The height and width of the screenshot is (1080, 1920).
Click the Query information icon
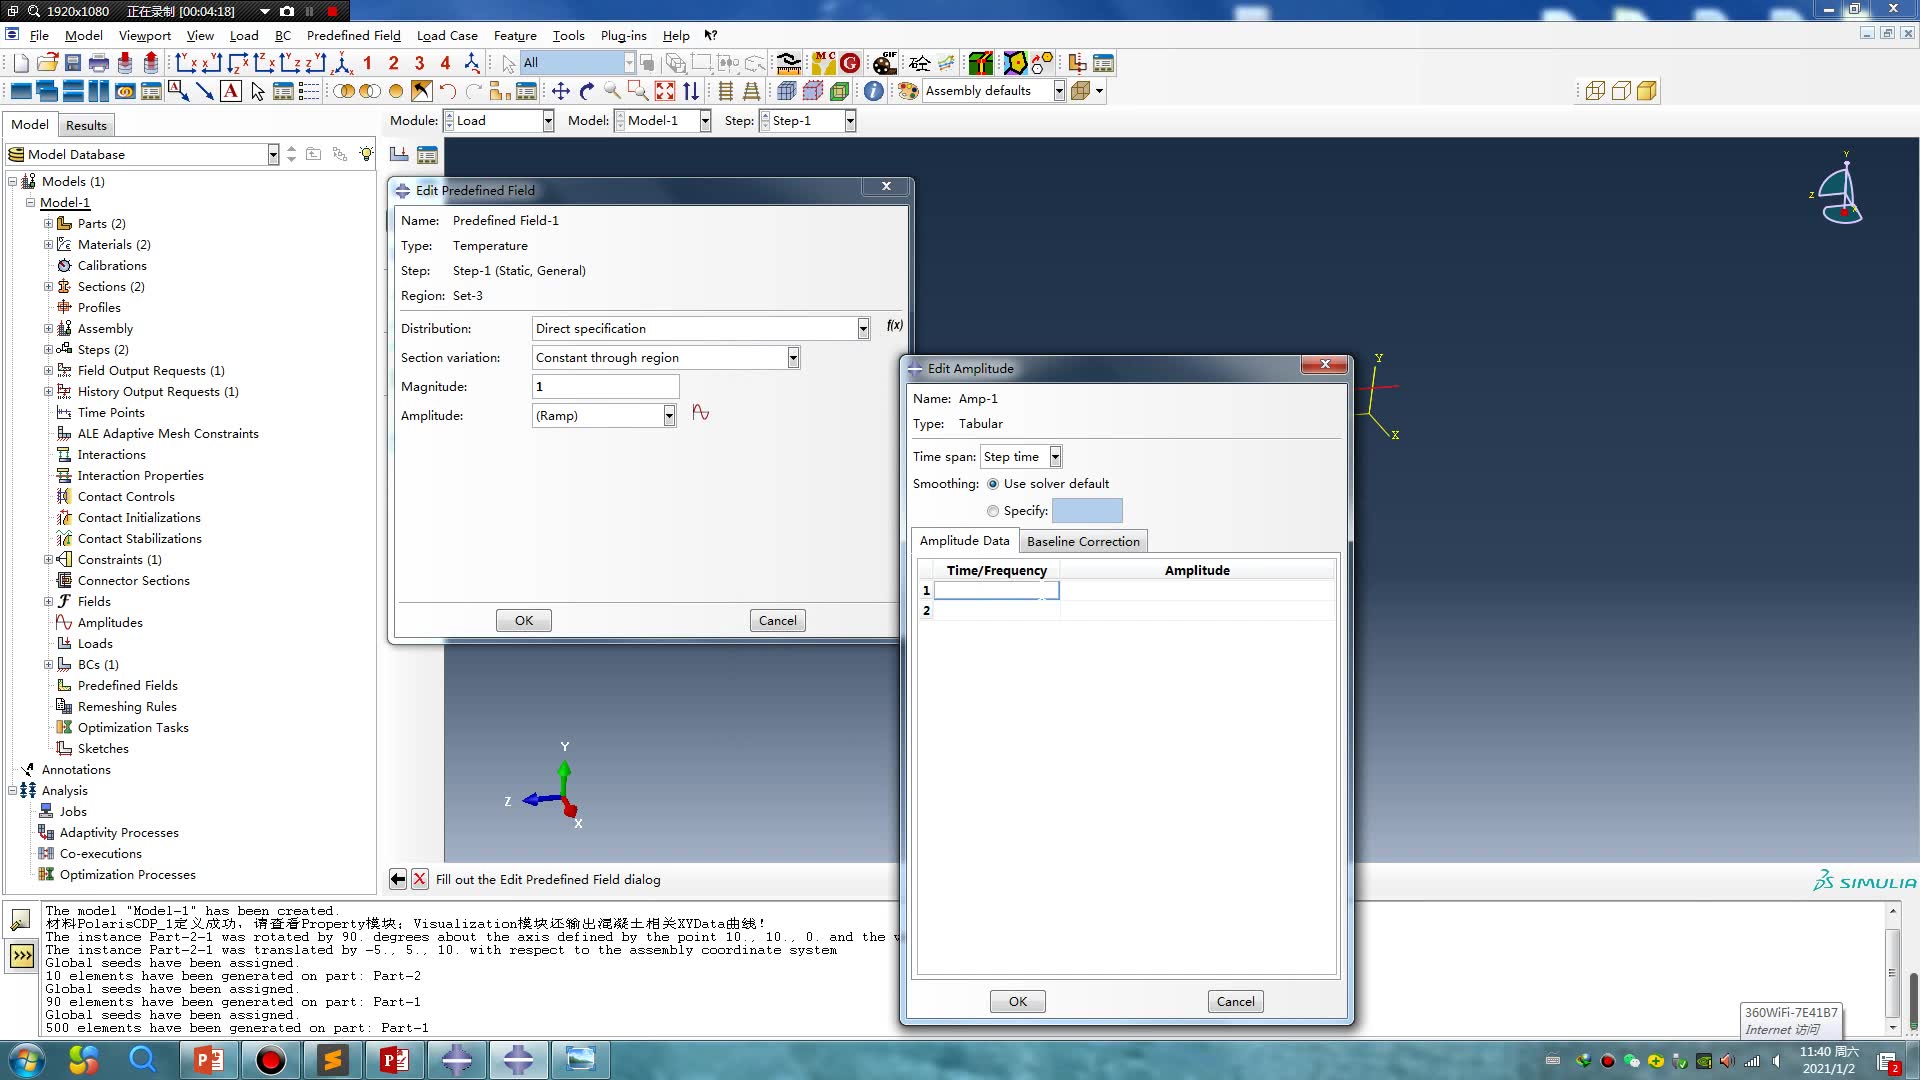coord(873,91)
